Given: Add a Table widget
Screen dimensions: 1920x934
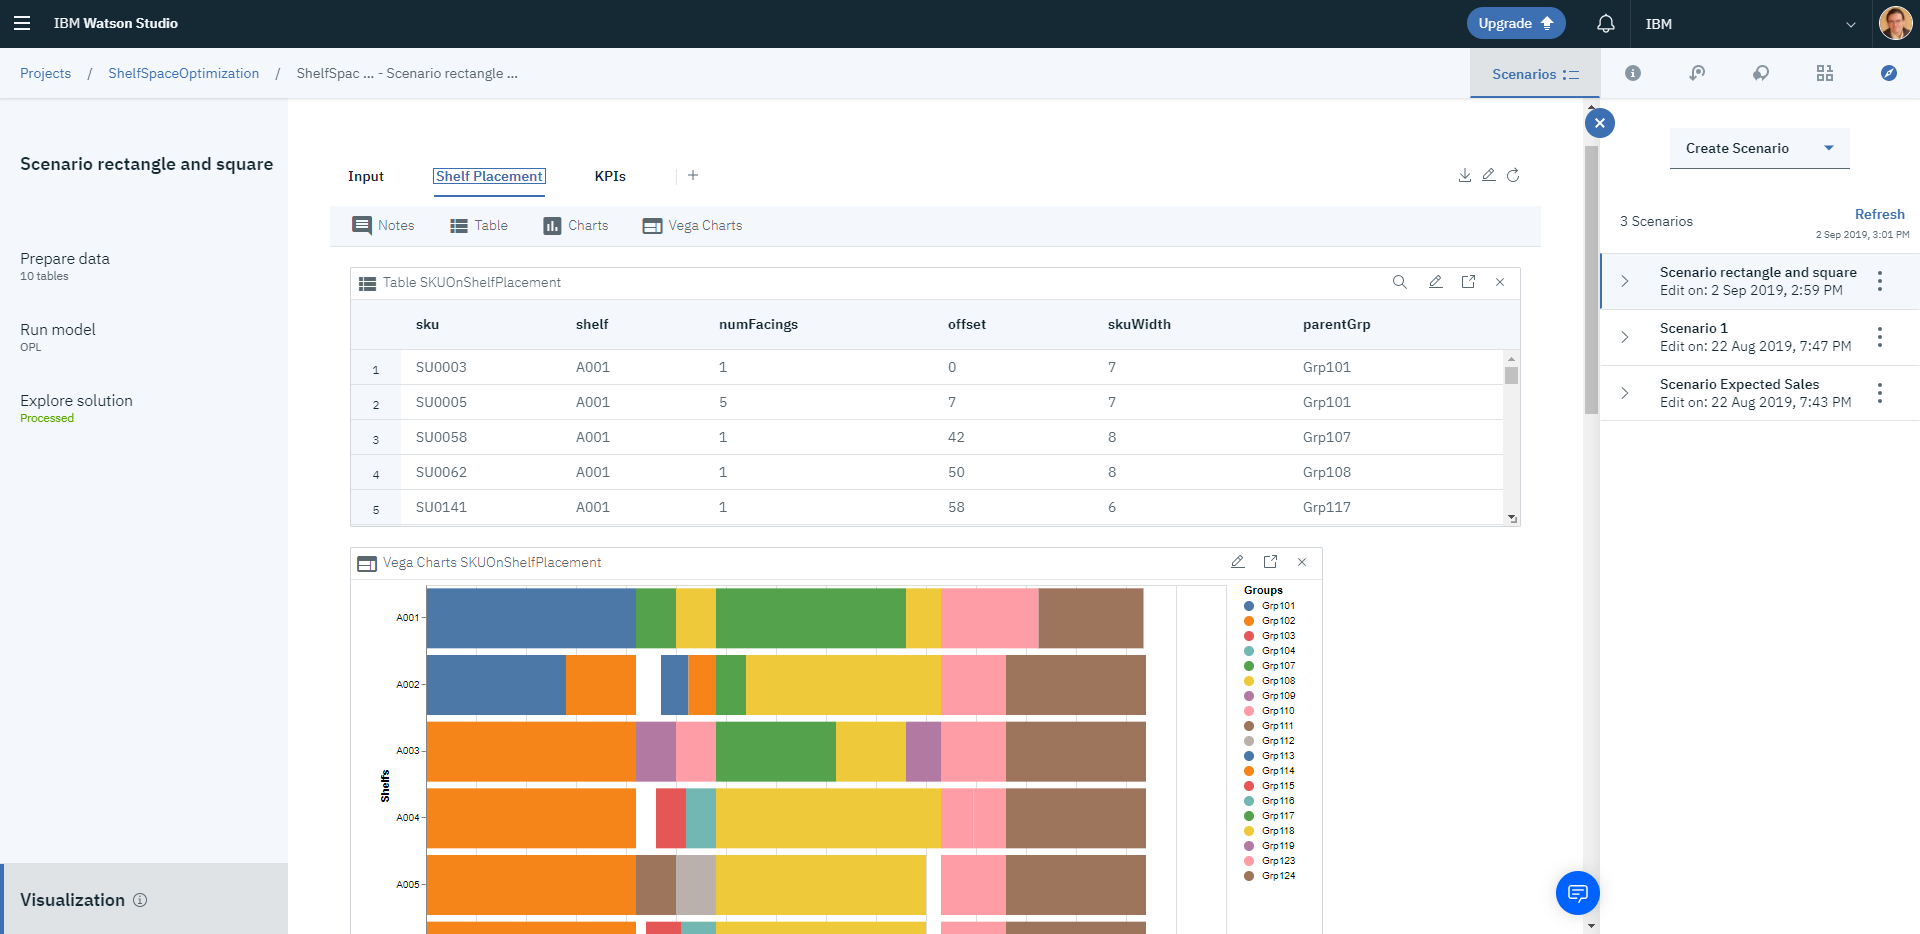Looking at the screenshot, I should point(479,225).
